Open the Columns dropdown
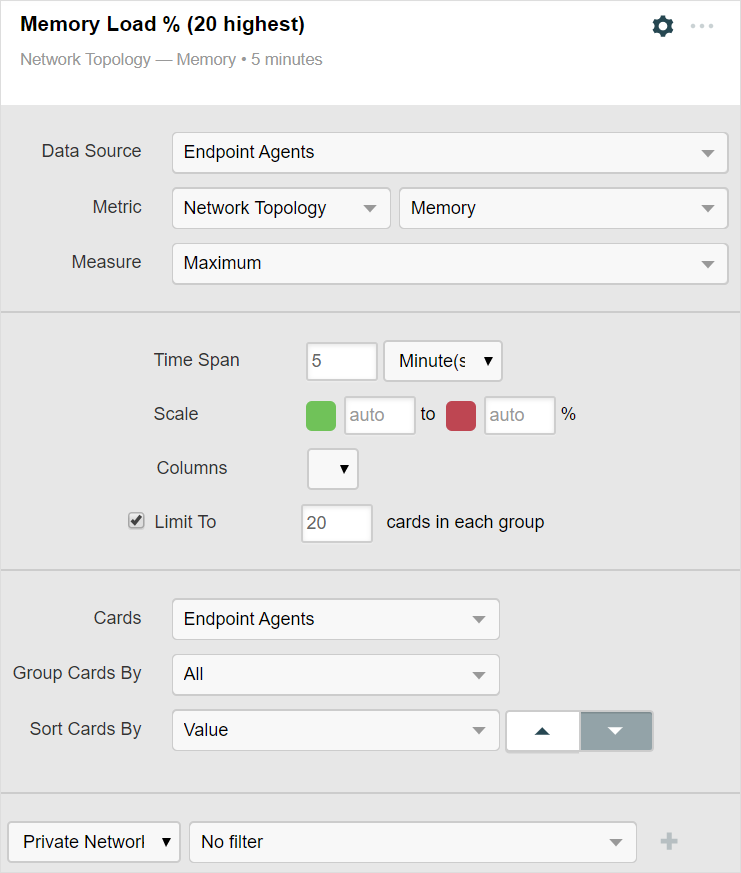The image size is (741, 873). click(333, 468)
